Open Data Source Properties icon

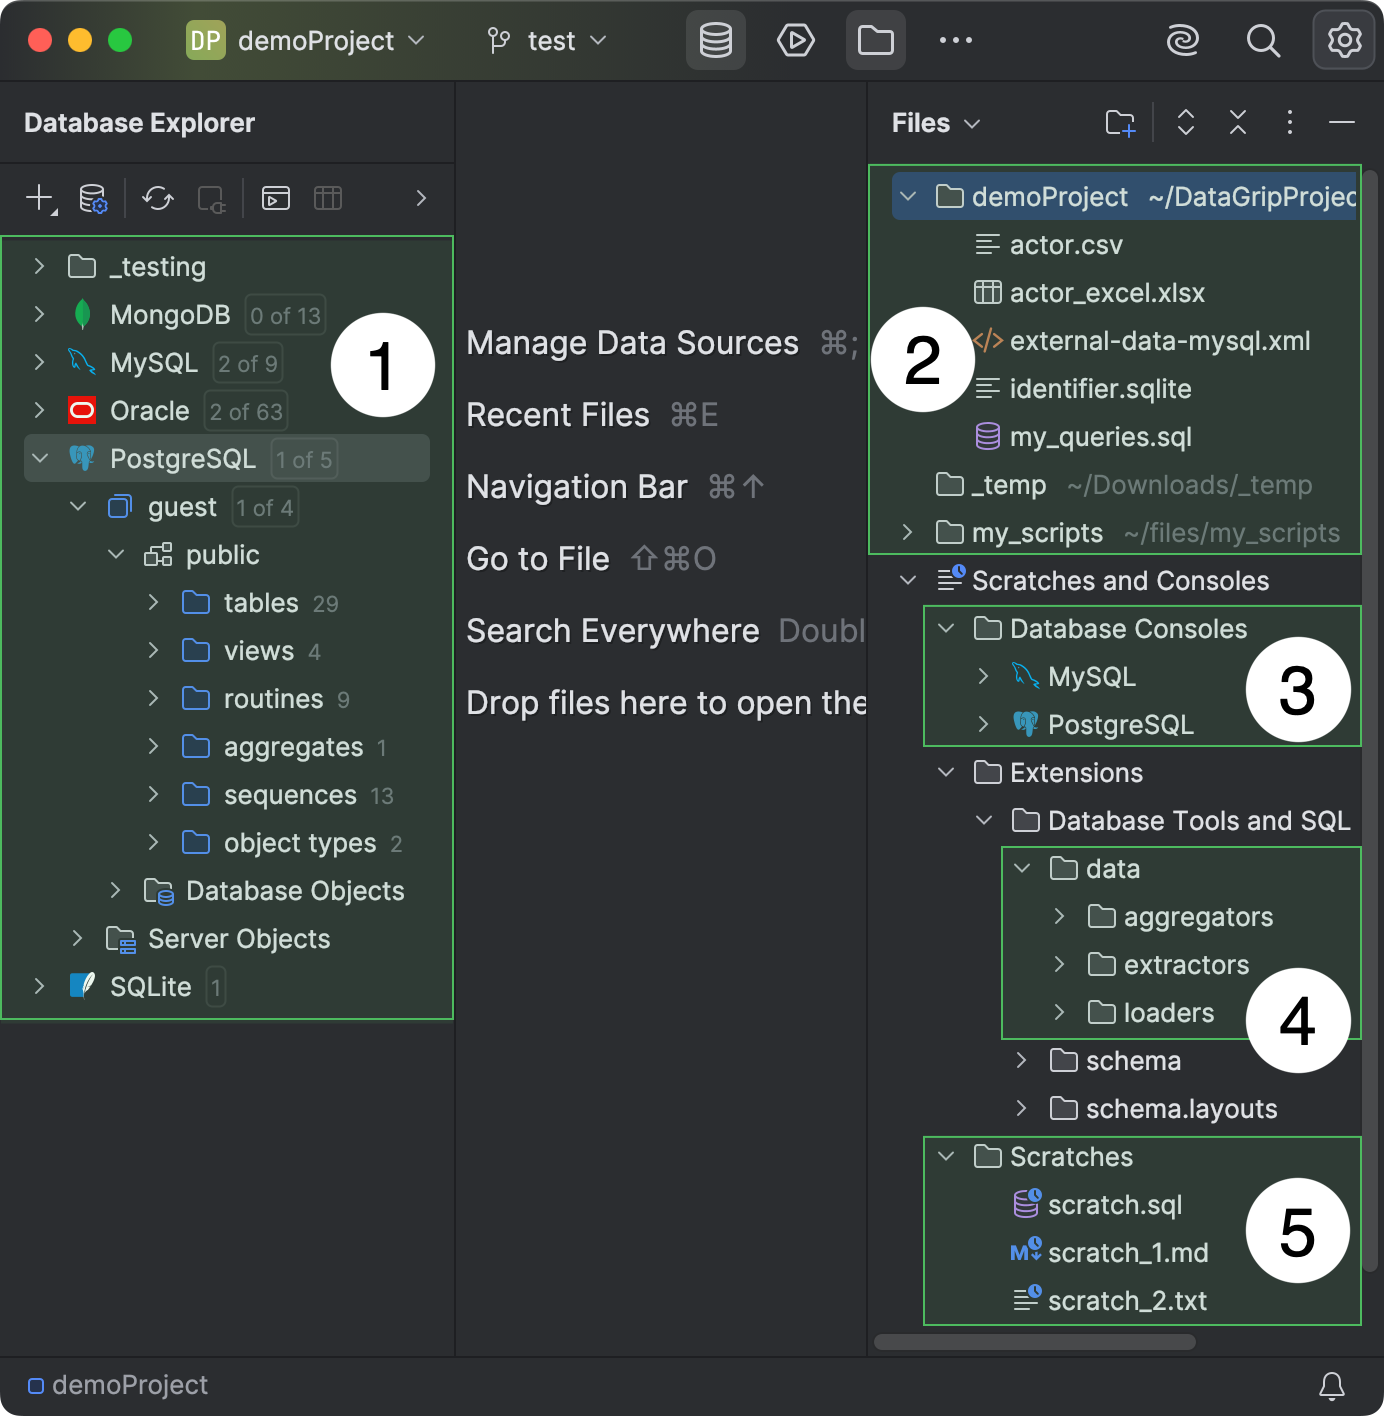pyautogui.click(x=93, y=198)
